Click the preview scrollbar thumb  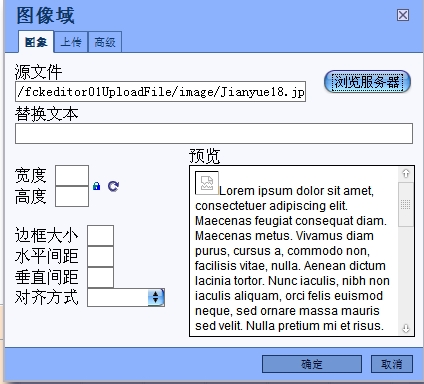(x=406, y=204)
